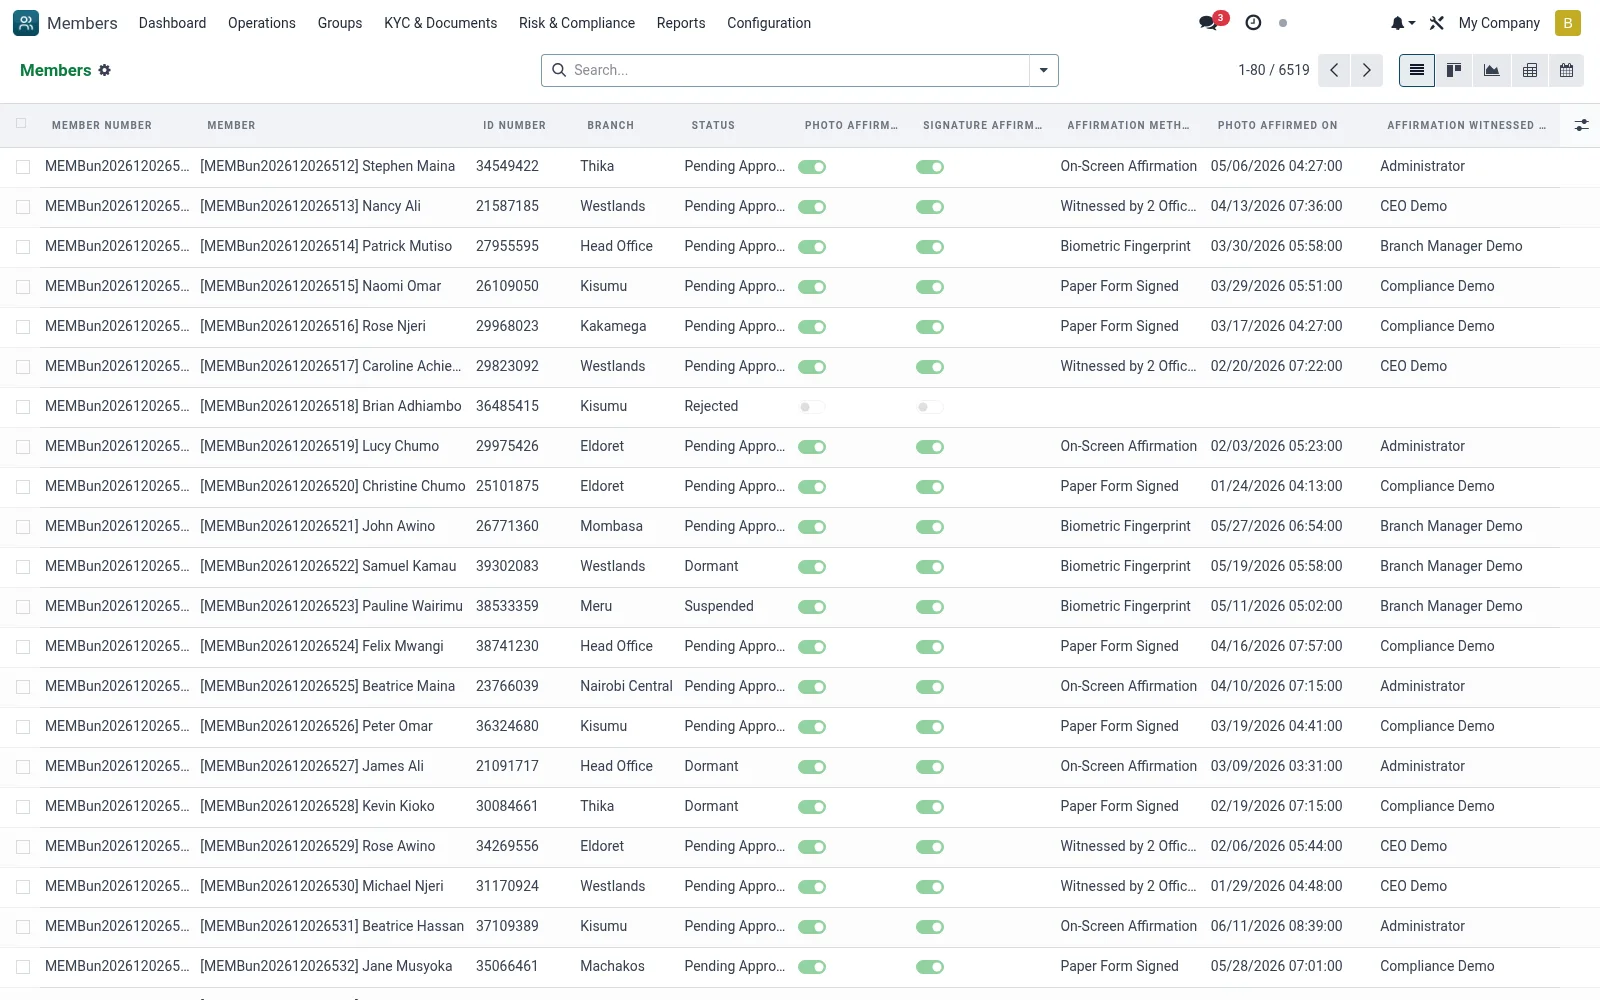Select all members with header checkbox
This screenshot has height=1000, width=1600.
21,124
